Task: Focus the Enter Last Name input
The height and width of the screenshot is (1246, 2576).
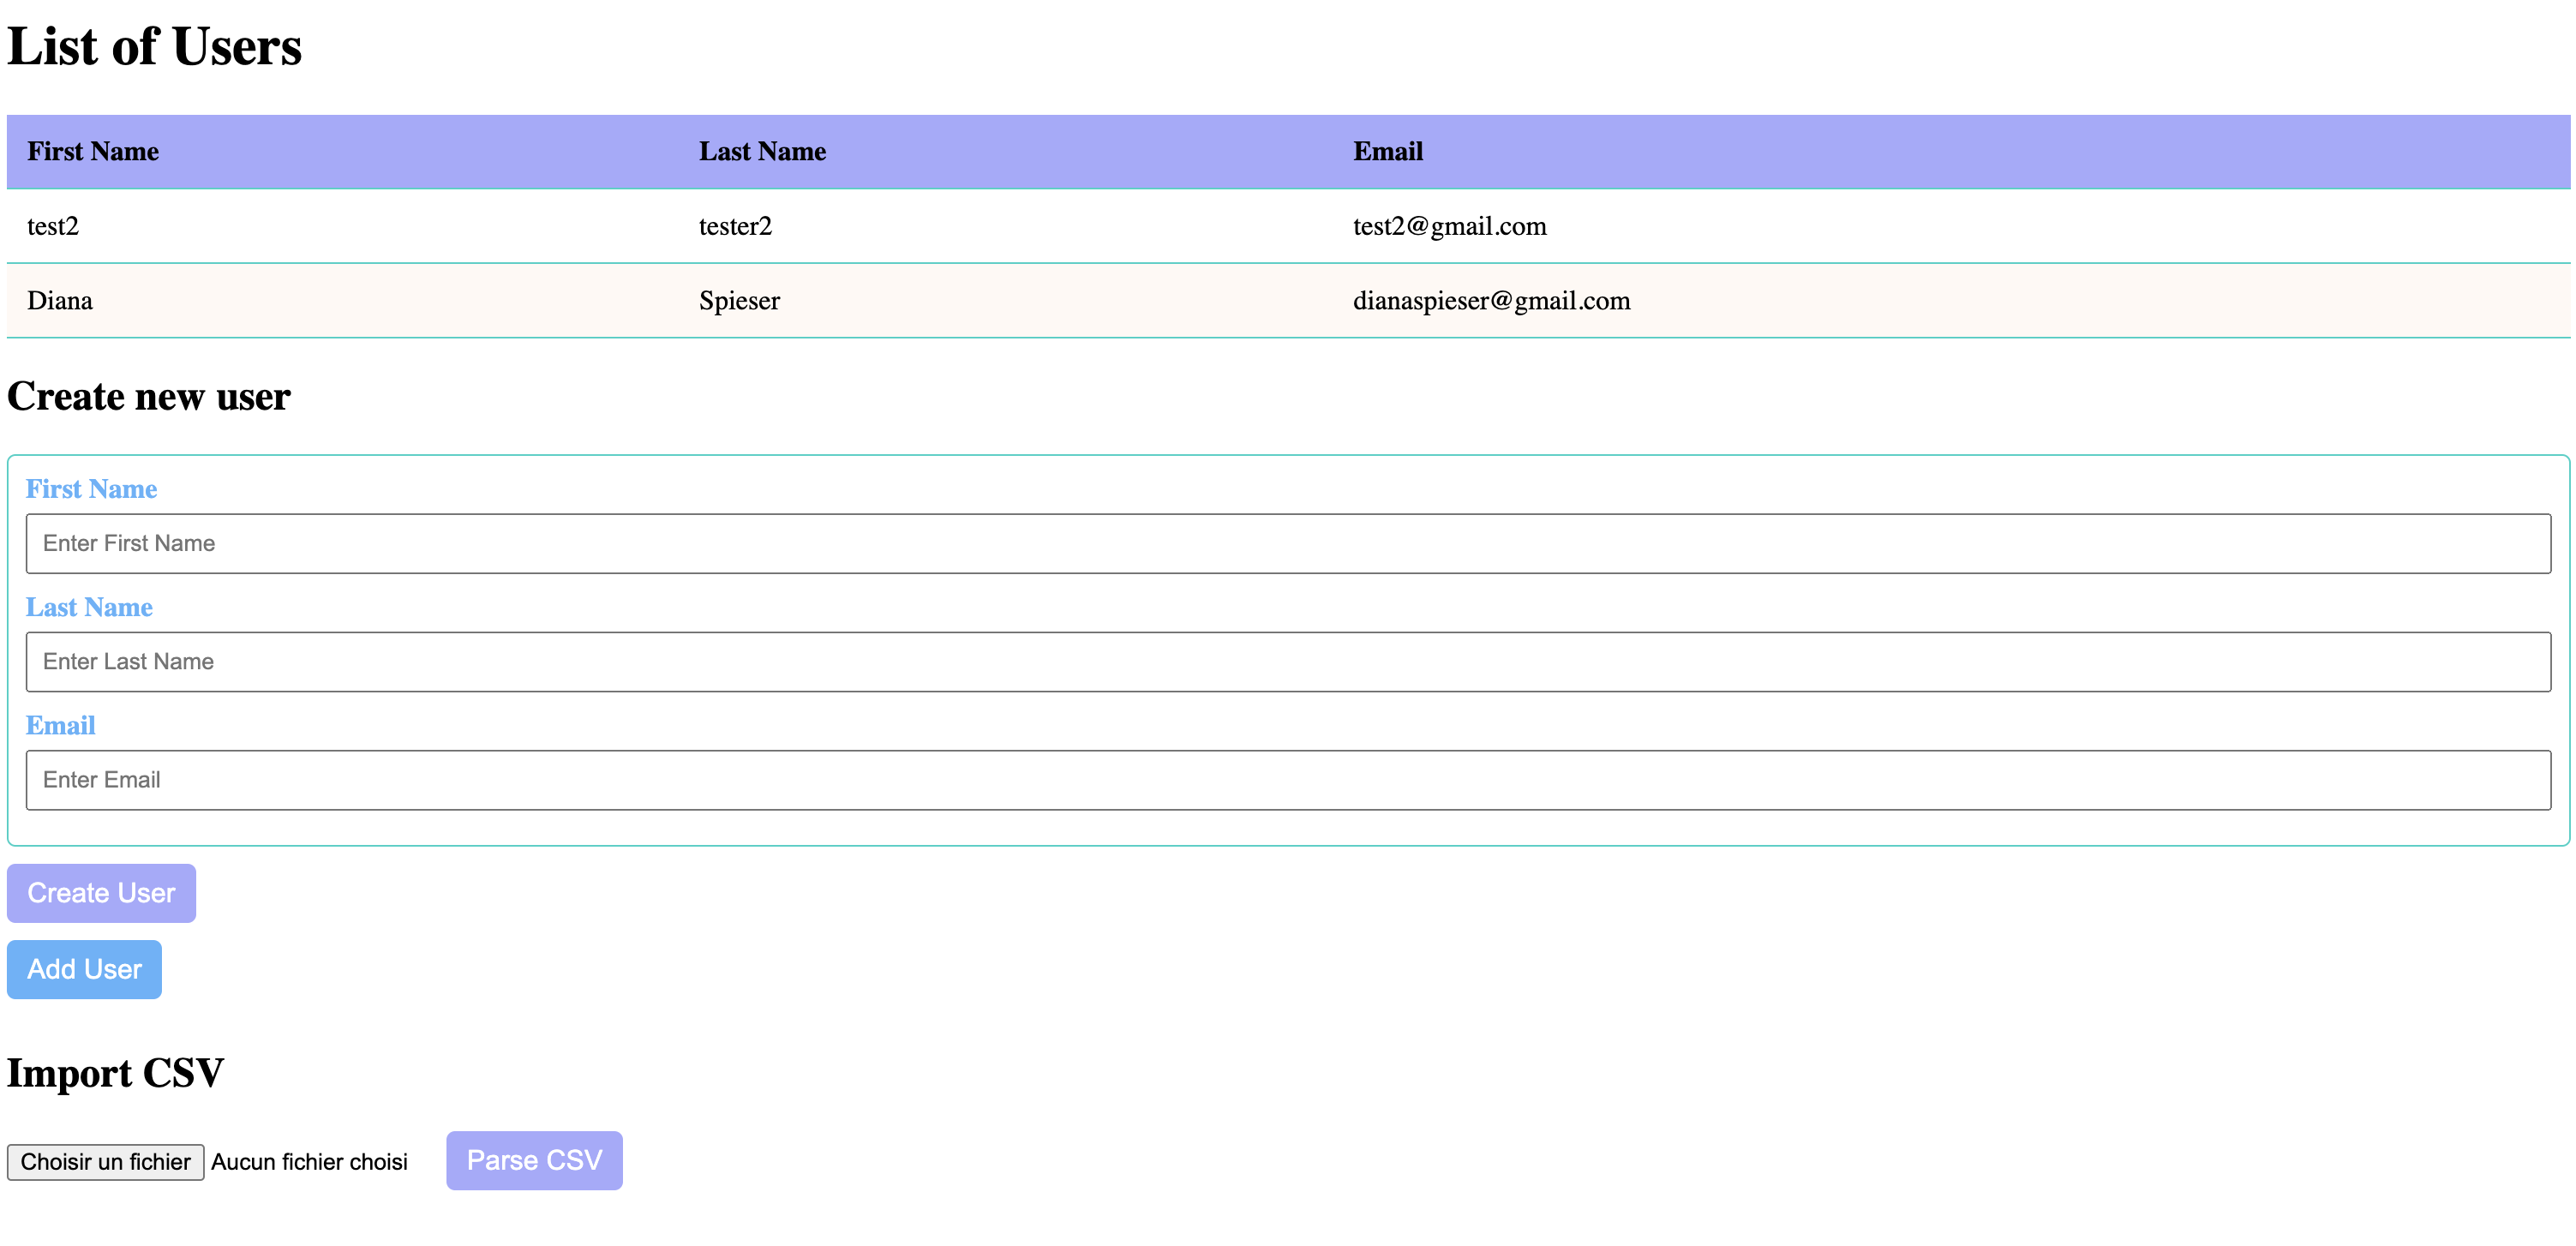Action: 1288,661
